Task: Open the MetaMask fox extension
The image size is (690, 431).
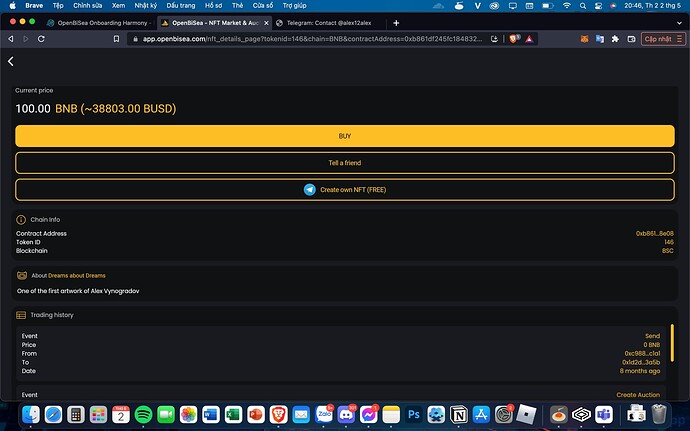Action: point(584,39)
